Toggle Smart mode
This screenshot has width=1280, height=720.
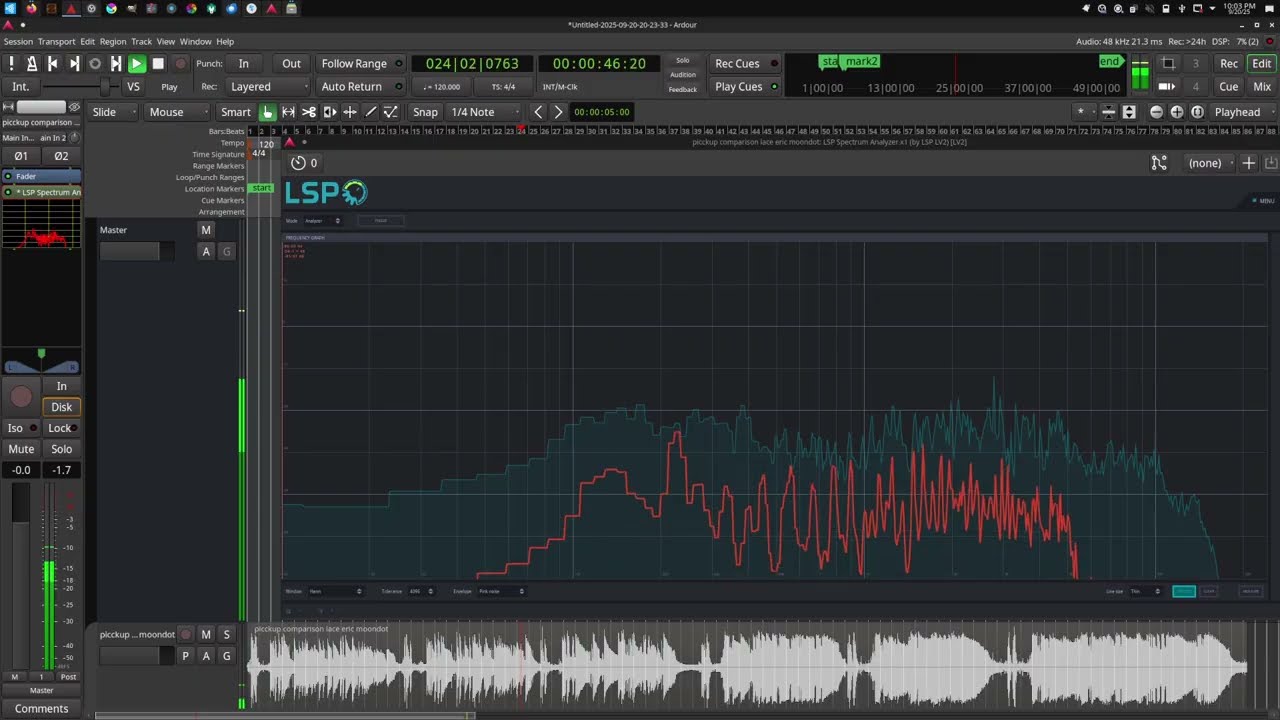pos(236,112)
